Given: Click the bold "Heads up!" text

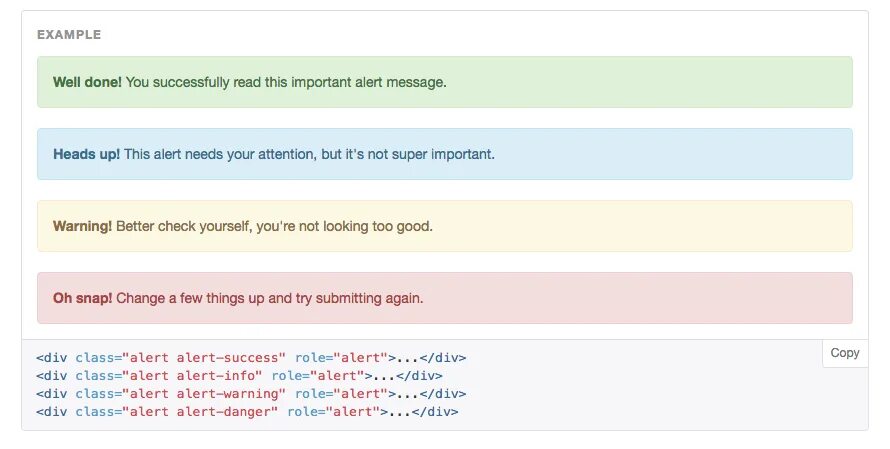Looking at the screenshot, I should [x=86, y=154].
